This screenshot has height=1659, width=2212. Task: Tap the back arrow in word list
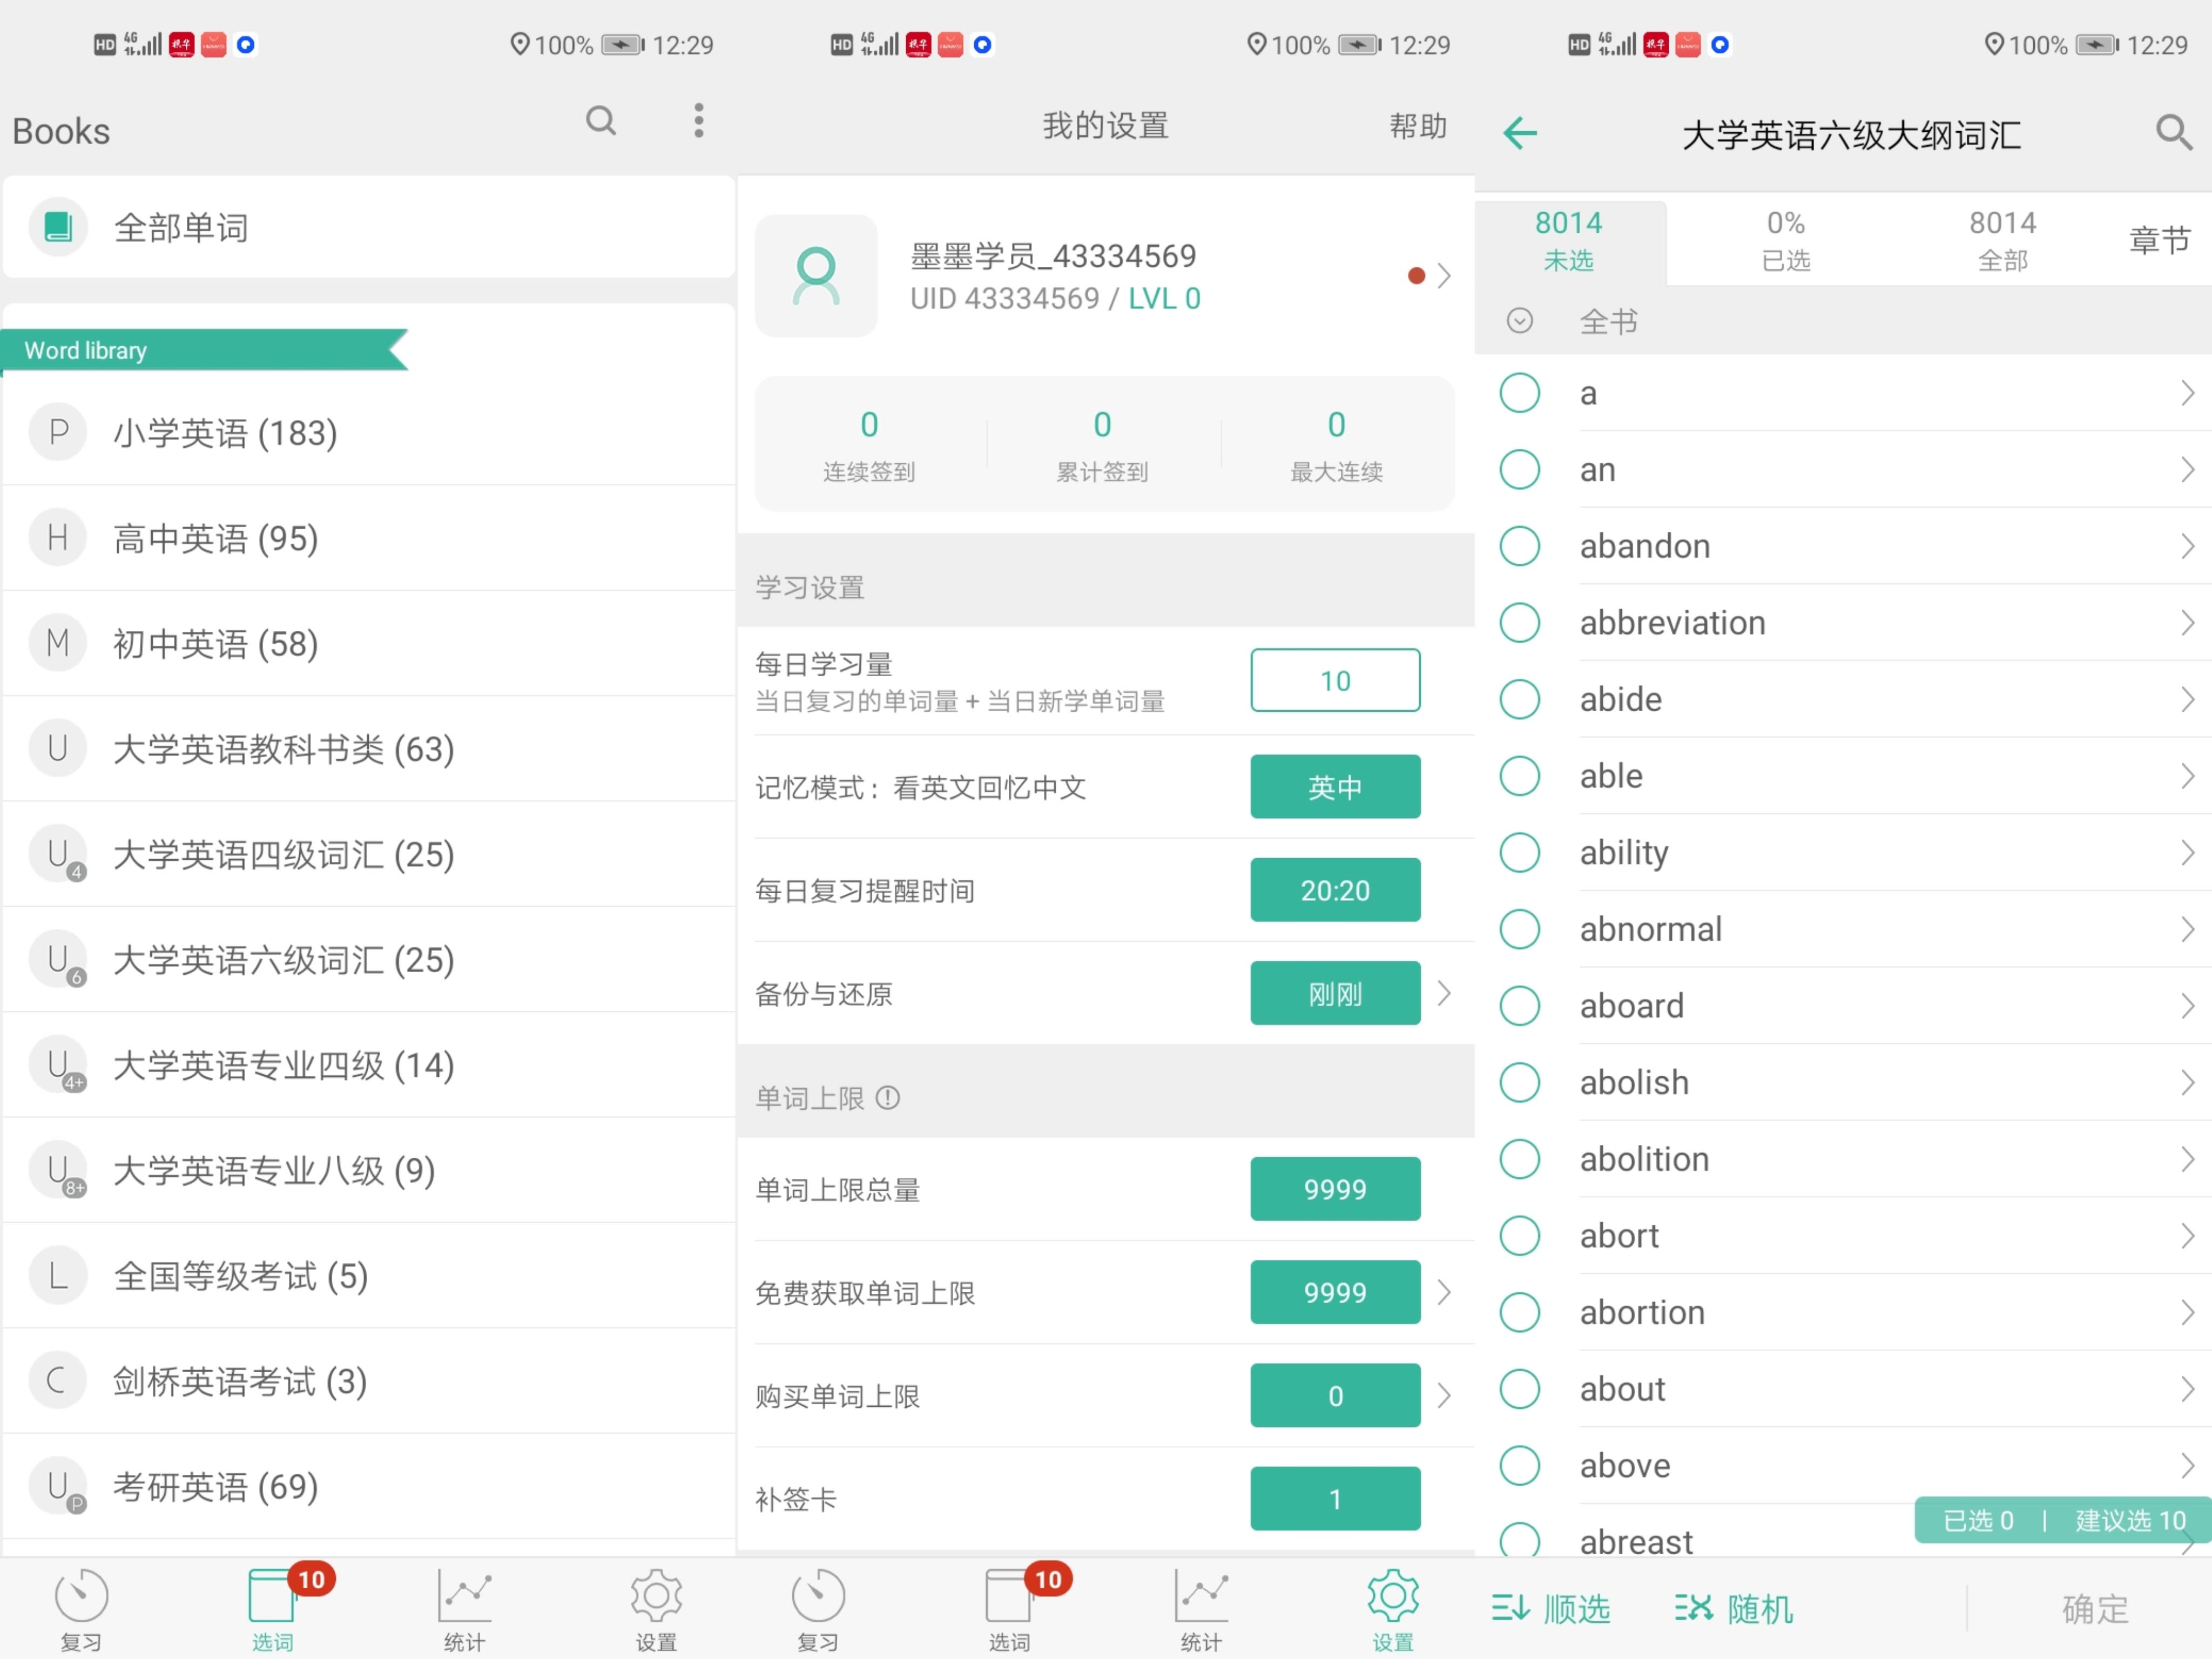[x=1519, y=133]
